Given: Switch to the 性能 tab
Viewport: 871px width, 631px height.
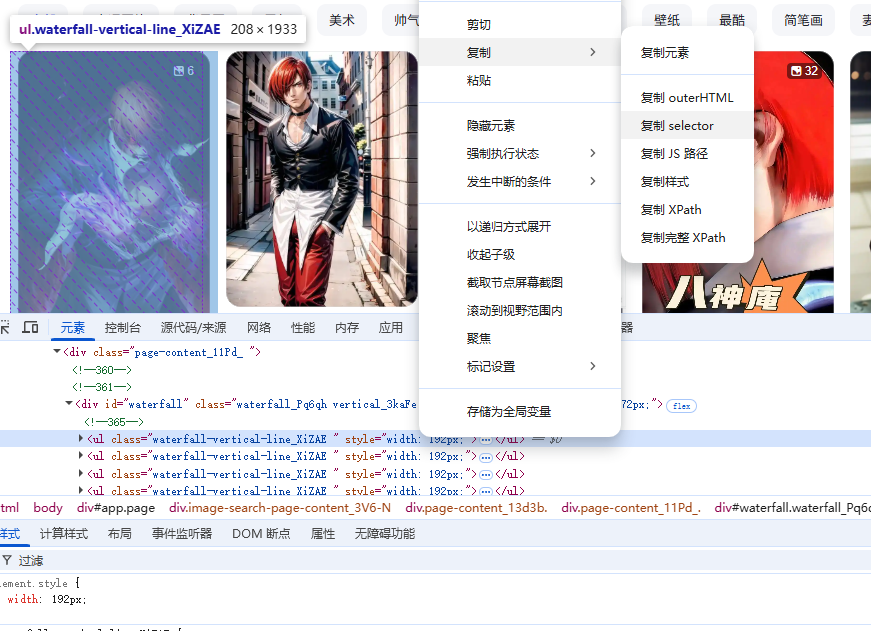Looking at the screenshot, I should tap(303, 328).
